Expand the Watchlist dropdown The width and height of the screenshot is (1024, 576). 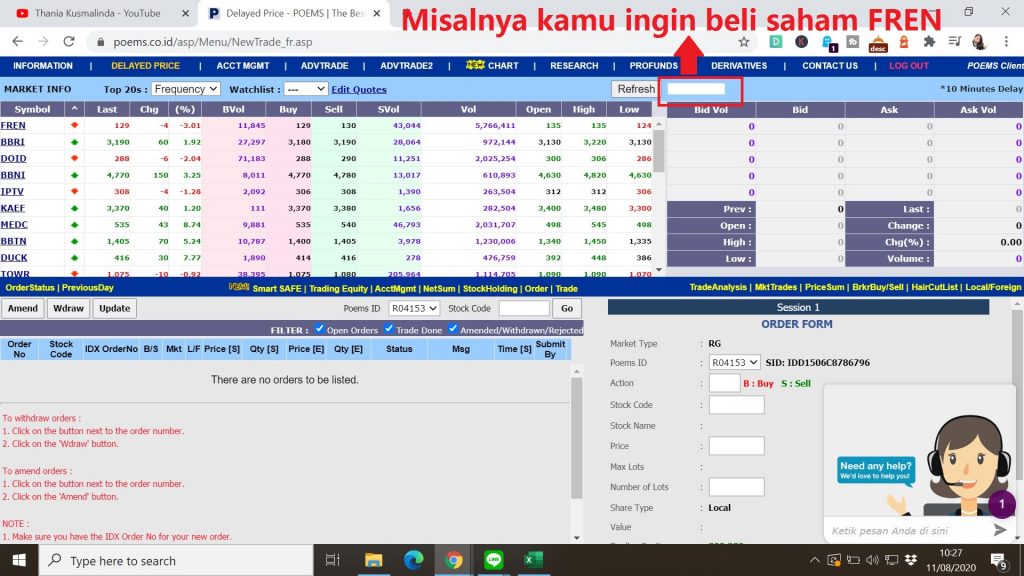click(x=305, y=89)
